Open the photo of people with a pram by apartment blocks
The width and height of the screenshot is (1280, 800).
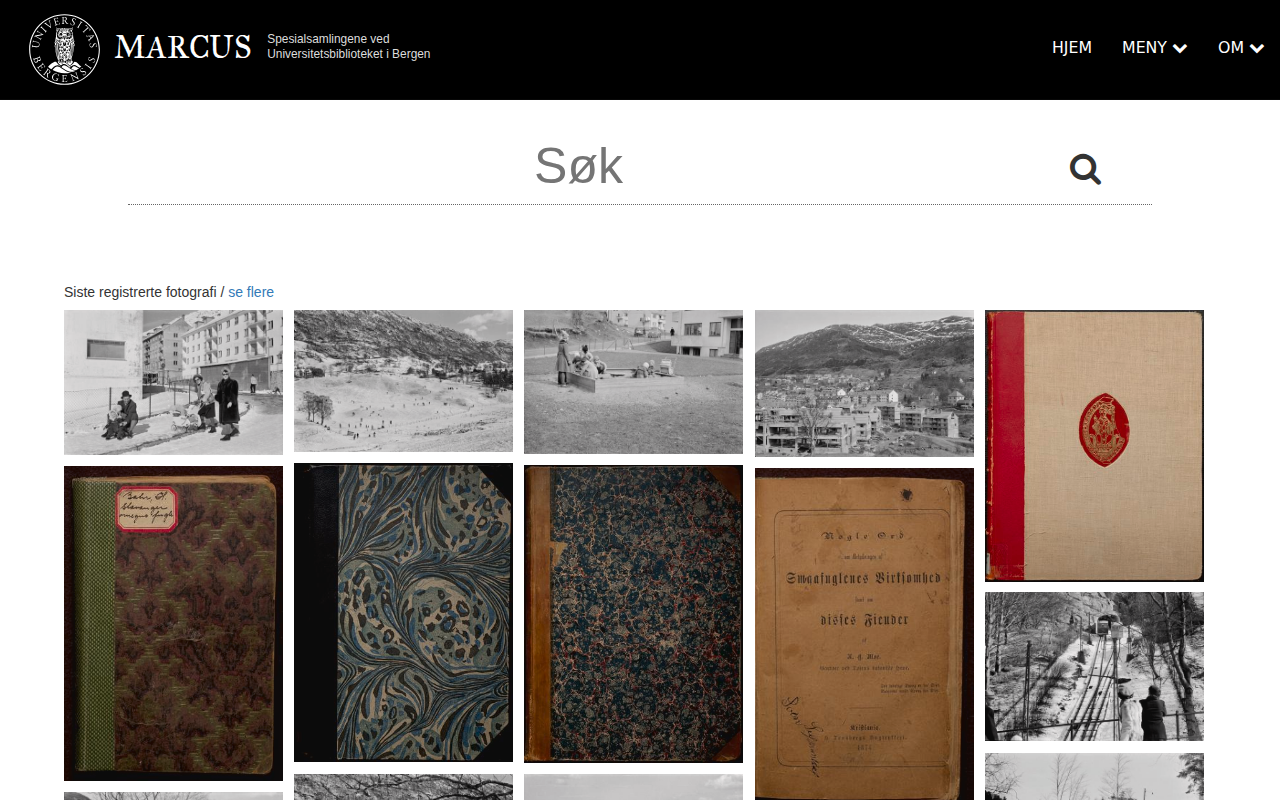[x=173, y=382]
